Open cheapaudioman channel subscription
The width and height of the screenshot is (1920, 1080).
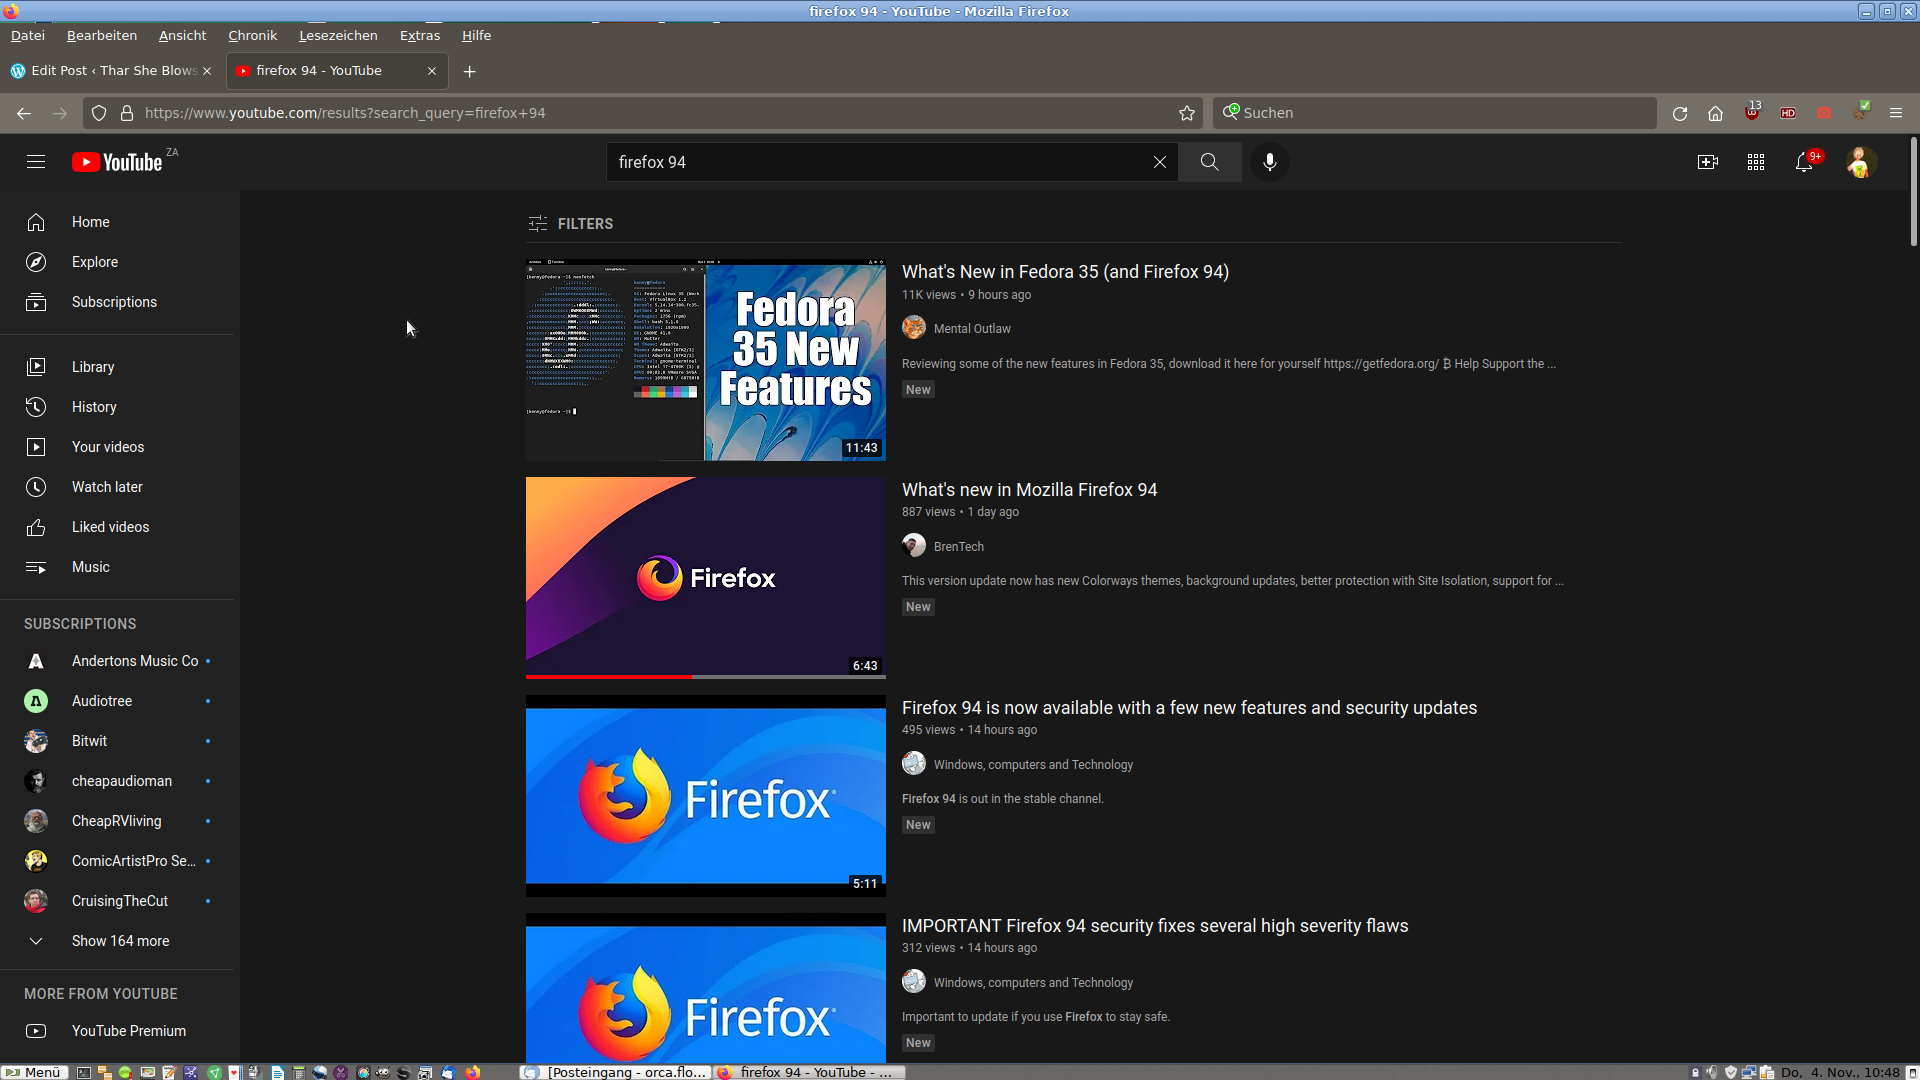tap(118, 781)
